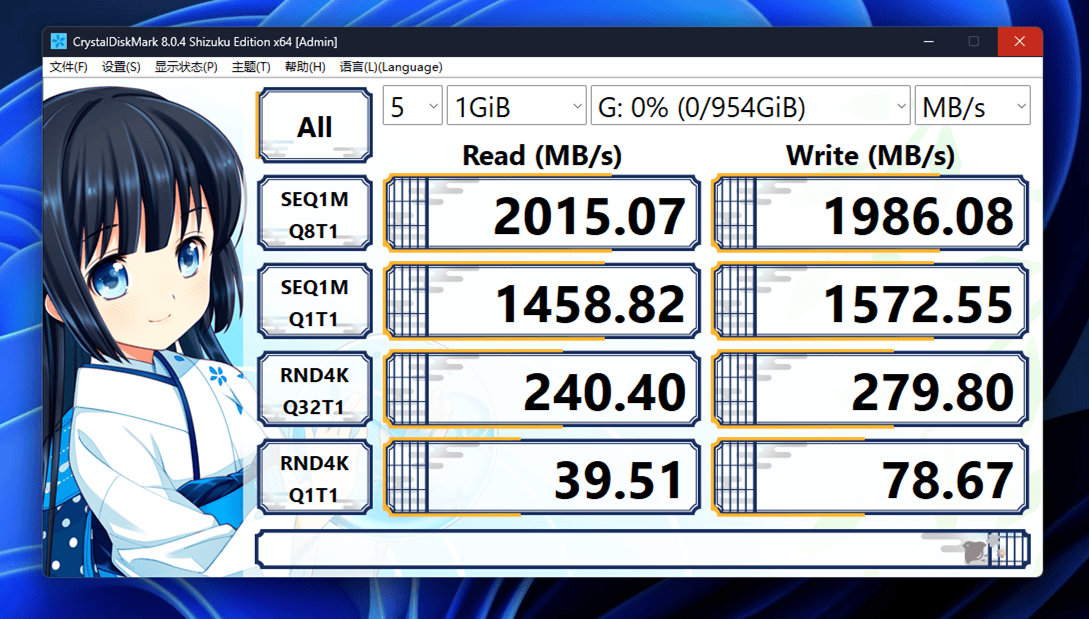Image resolution: width=1089 pixels, height=619 pixels.
Task: Click the SEQ1M Q8T1 write result 1986.08
Action: [x=870, y=213]
